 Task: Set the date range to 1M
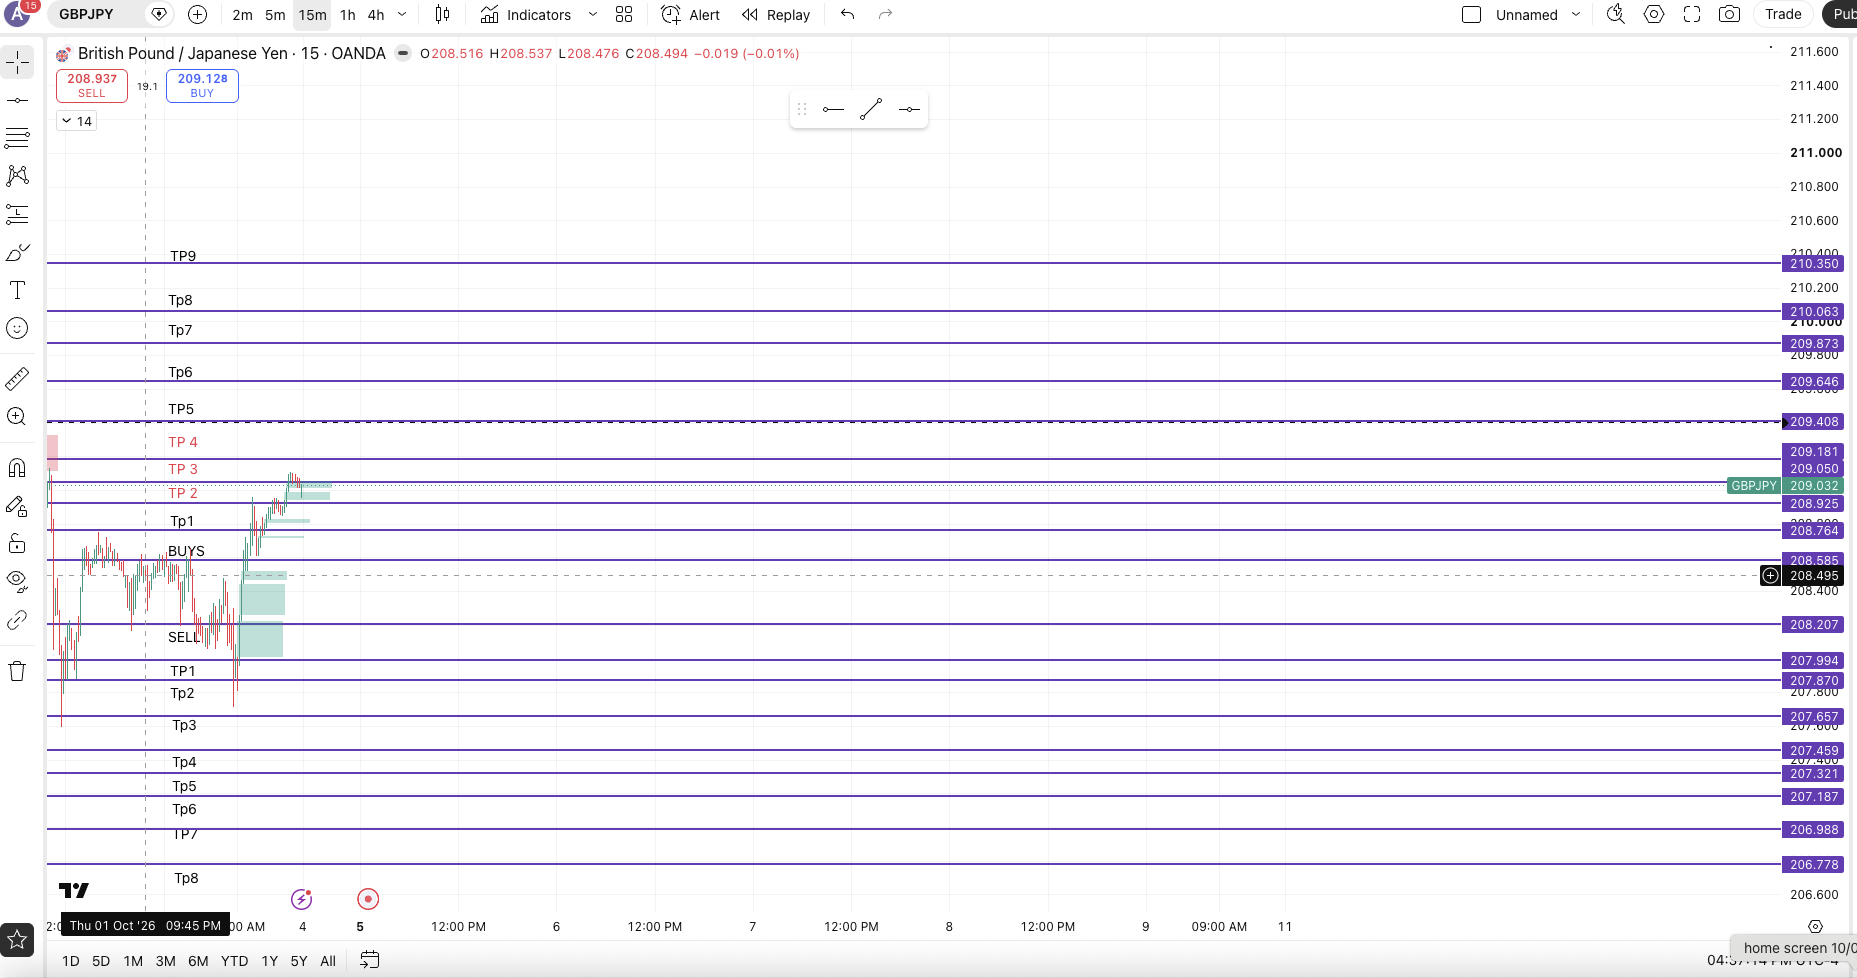point(133,961)
